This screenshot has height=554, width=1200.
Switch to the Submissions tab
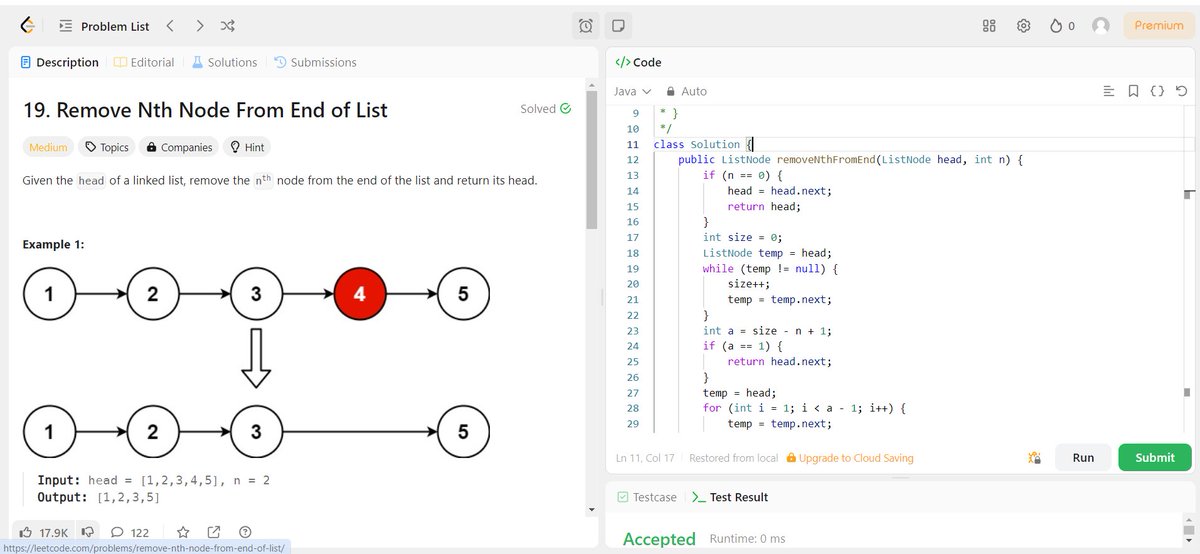click(x=315, y=62)
